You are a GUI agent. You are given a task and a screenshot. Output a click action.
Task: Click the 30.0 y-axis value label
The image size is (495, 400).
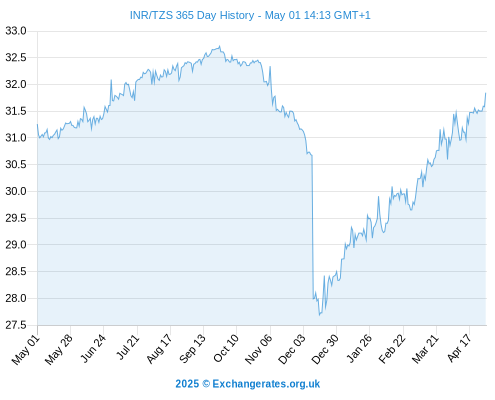pos(16,191)
